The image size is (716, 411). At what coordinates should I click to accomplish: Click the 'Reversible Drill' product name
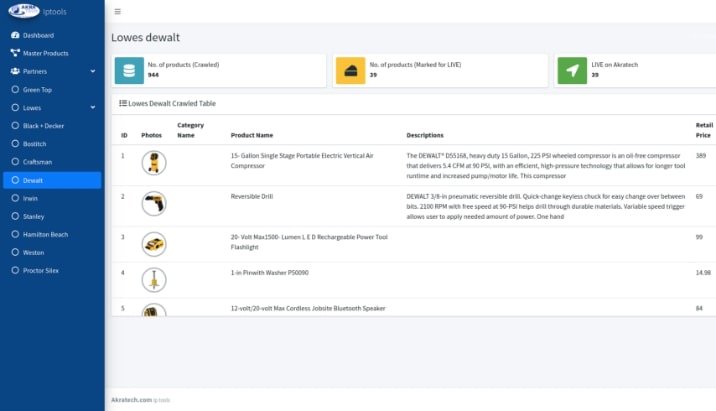[252, 196]
